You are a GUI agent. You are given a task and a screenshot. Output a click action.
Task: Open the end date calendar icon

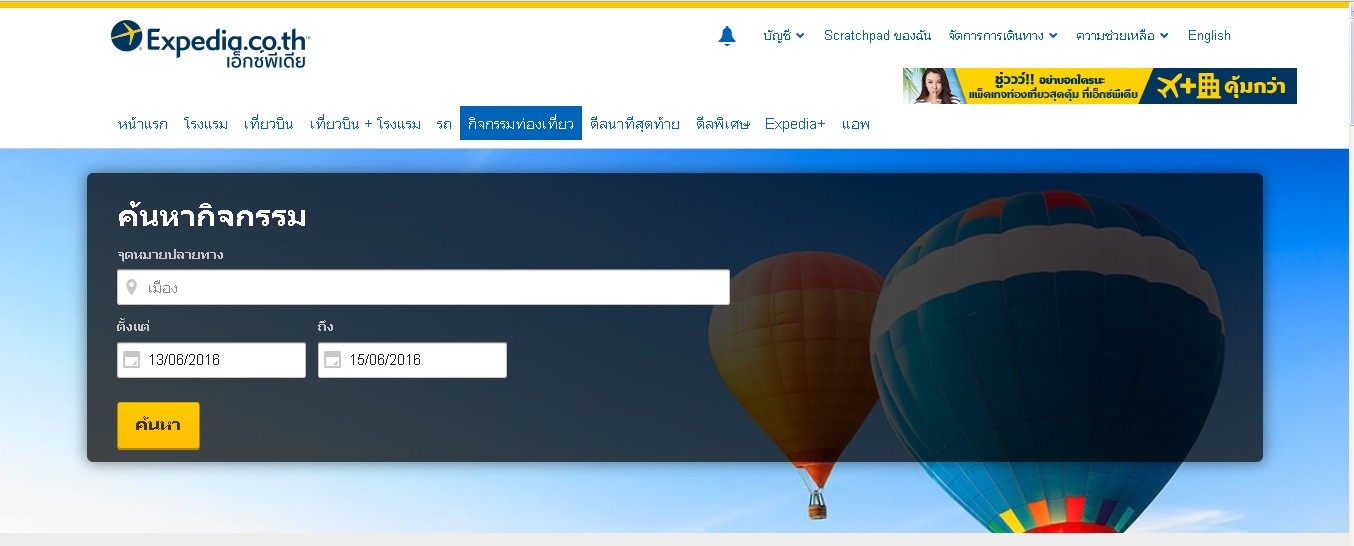(x=332, y=360)
